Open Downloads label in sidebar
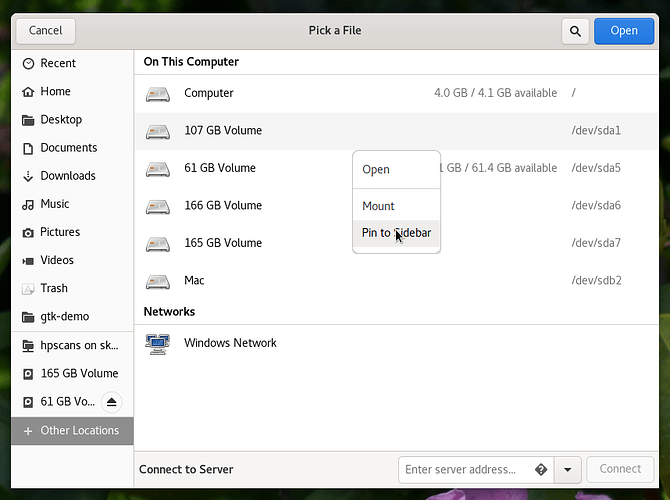670x500 pixels. 68,176
